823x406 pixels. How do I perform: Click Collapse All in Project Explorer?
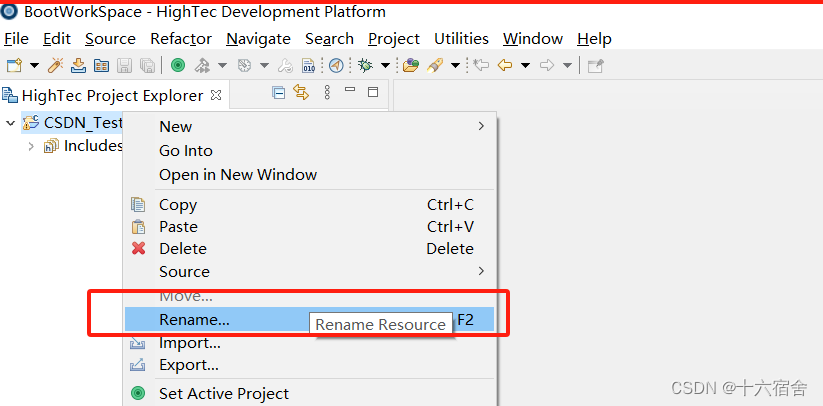(x=278, y=93)
